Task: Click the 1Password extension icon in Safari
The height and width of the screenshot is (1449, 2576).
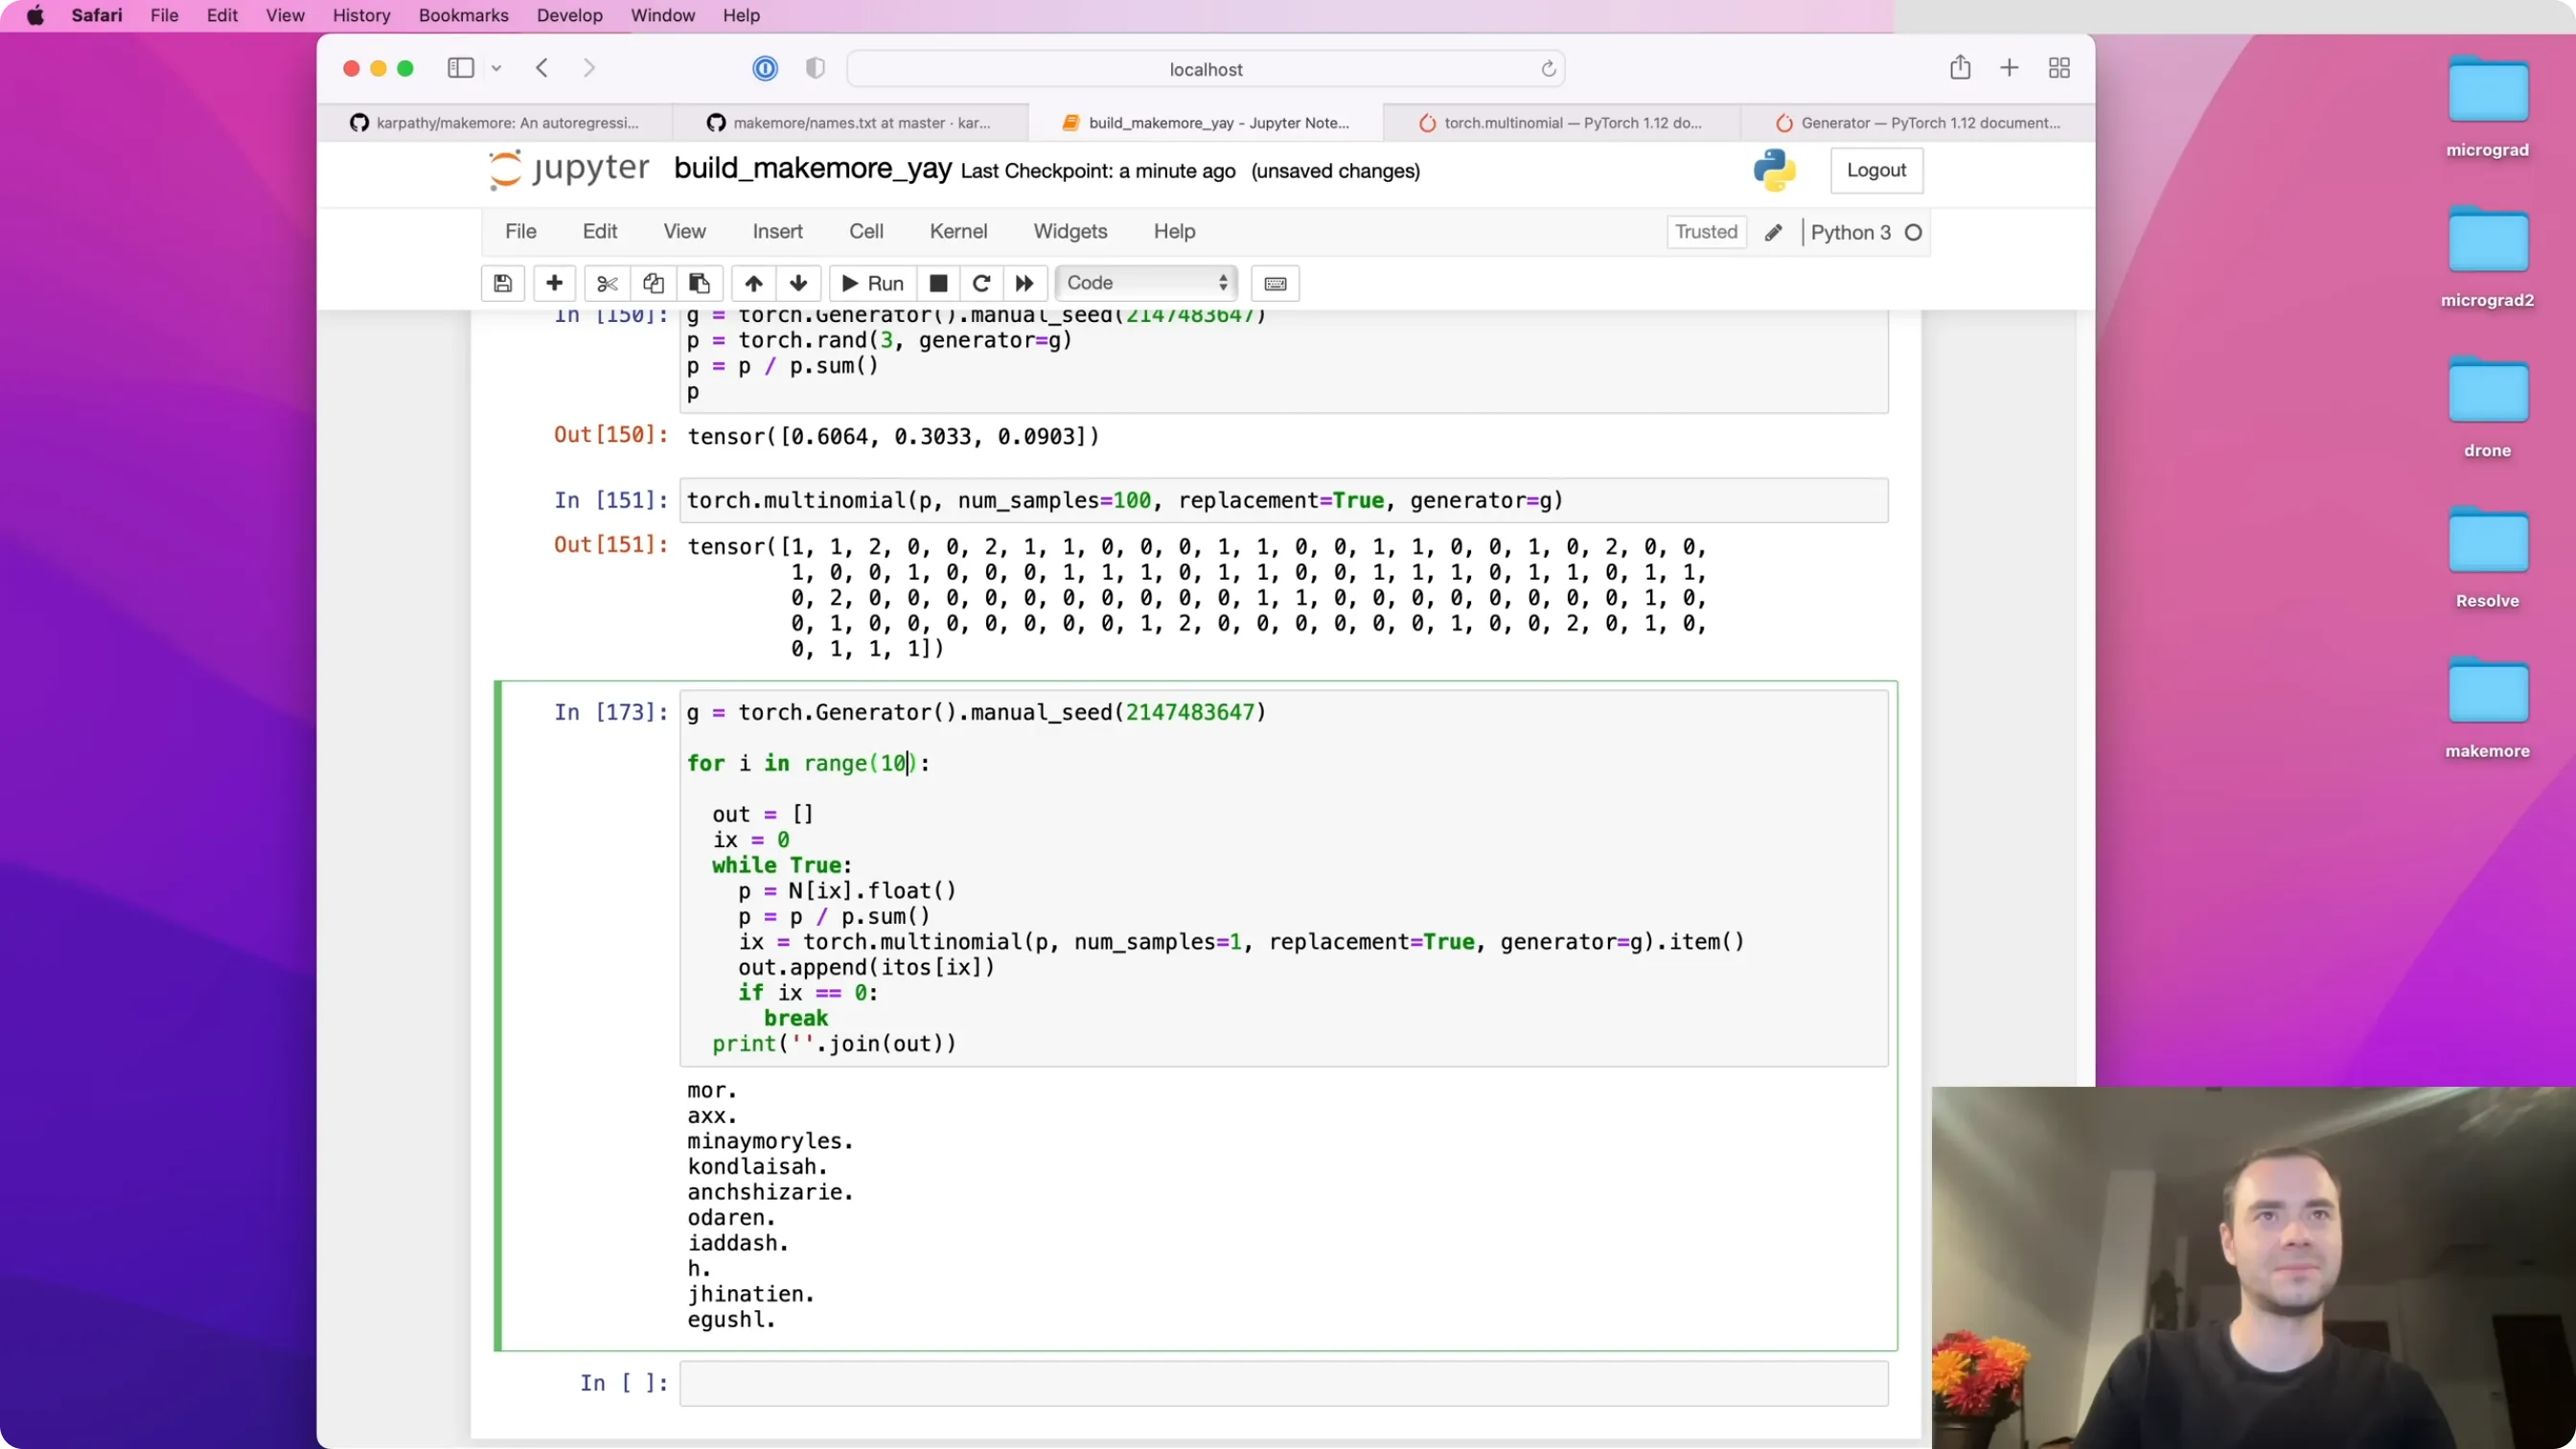Action: coord(765,68)
